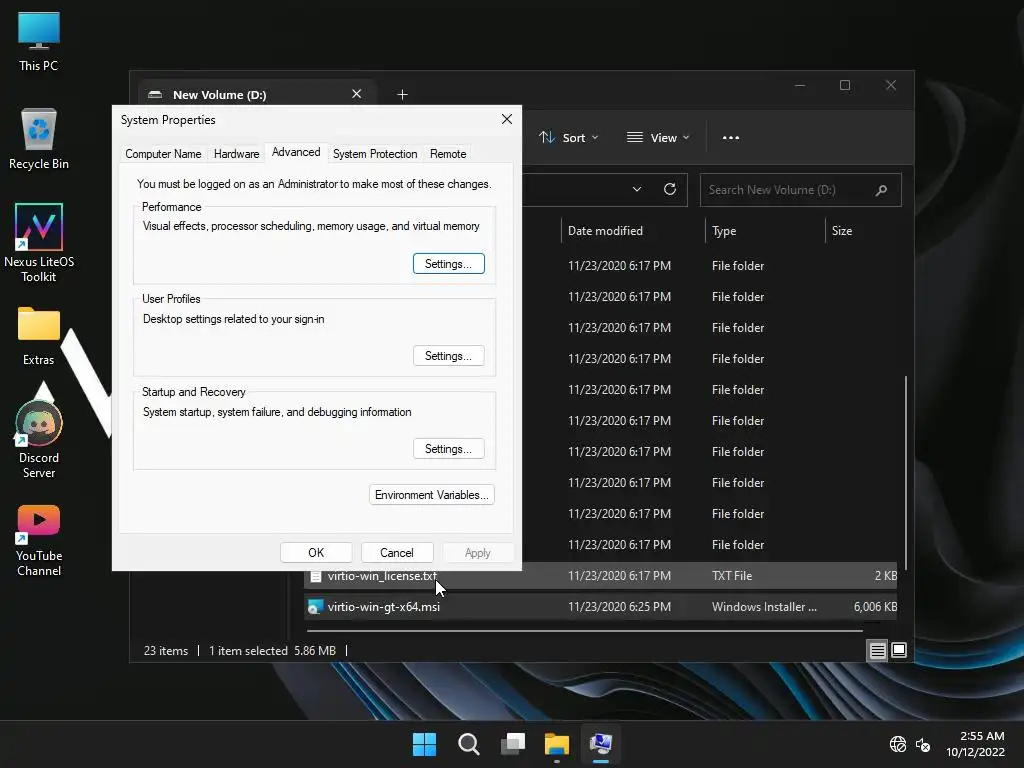
Task: Click the TXT File type cell
Action: pyautogui.click(x=732, y=575)
